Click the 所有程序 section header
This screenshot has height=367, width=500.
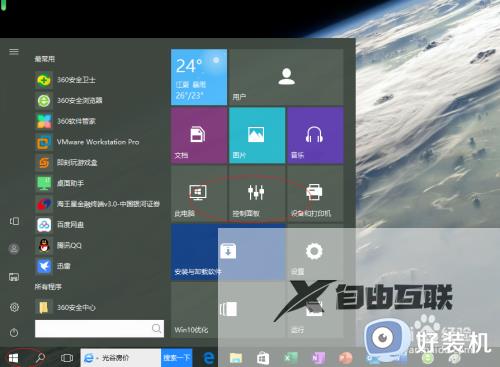[x=48, y=287]
